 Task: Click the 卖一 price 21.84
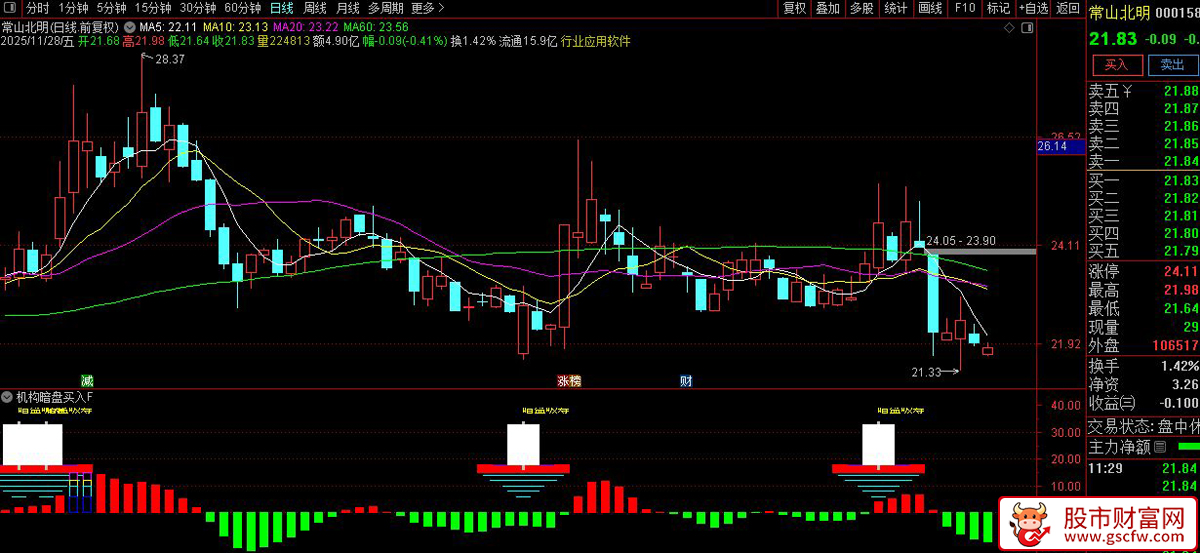coord(1181,161)
